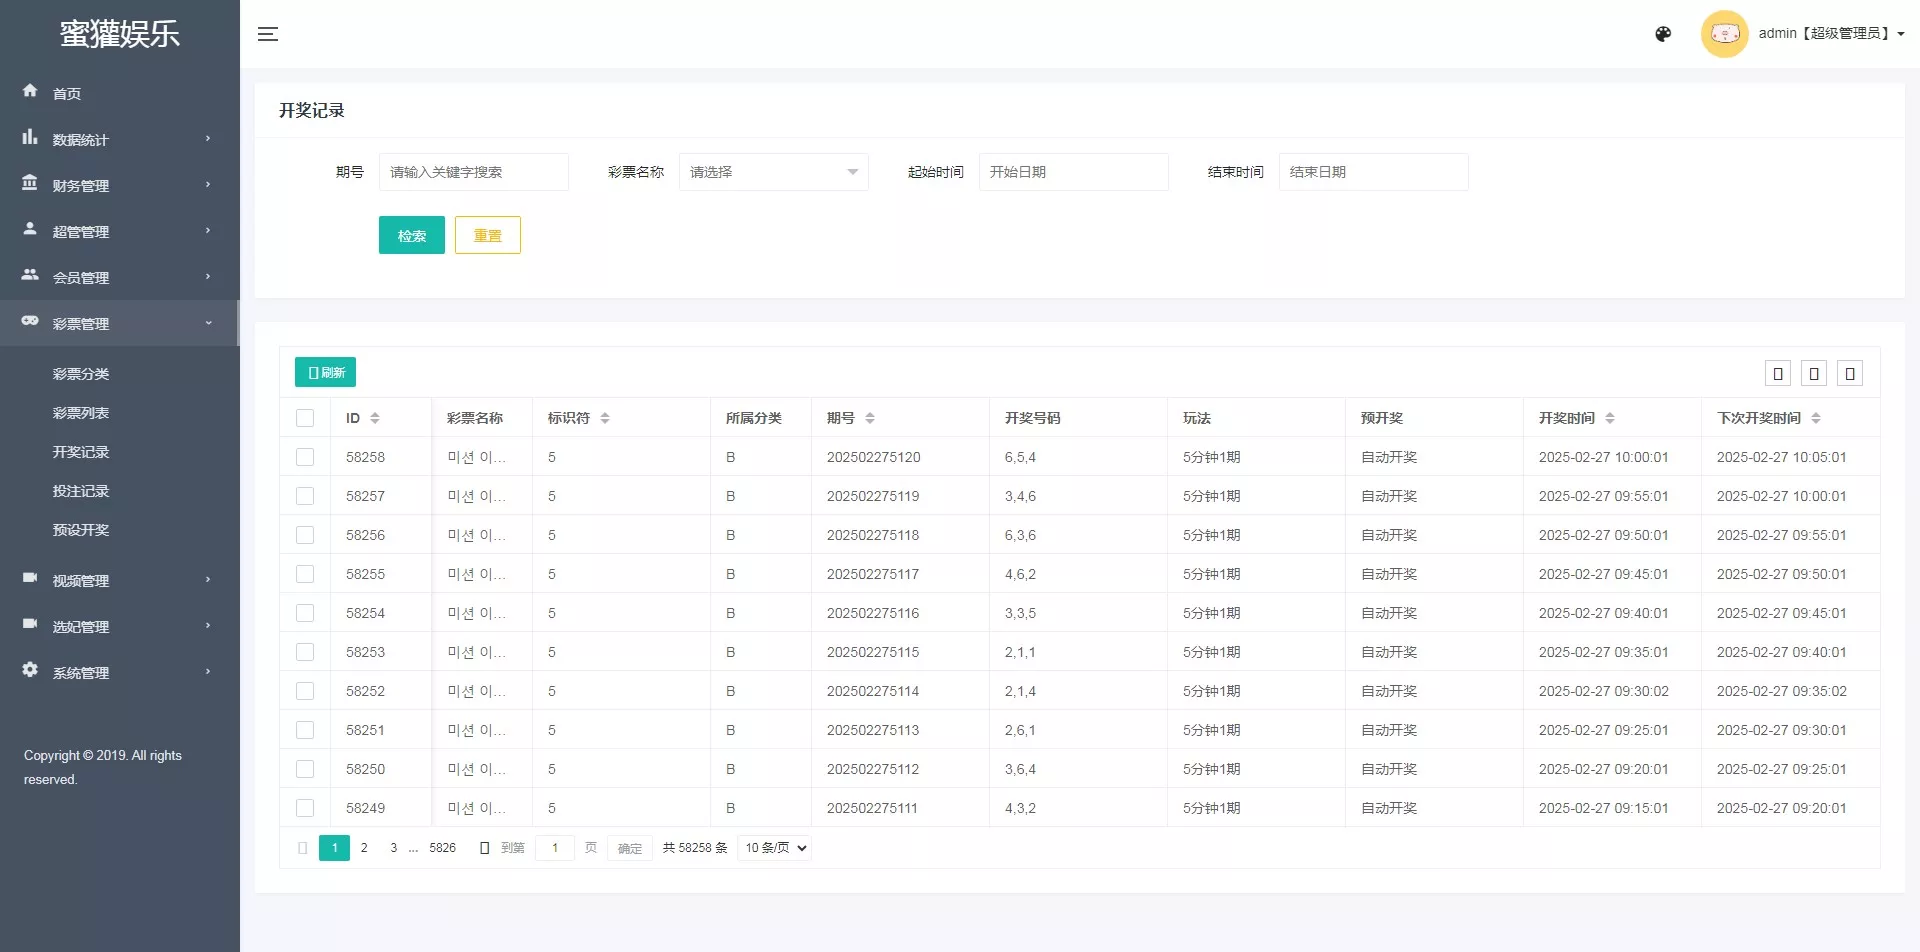The image size is (1920, 952).
Task: Click the 检索 search button
Action: click(x=411, y=235)
